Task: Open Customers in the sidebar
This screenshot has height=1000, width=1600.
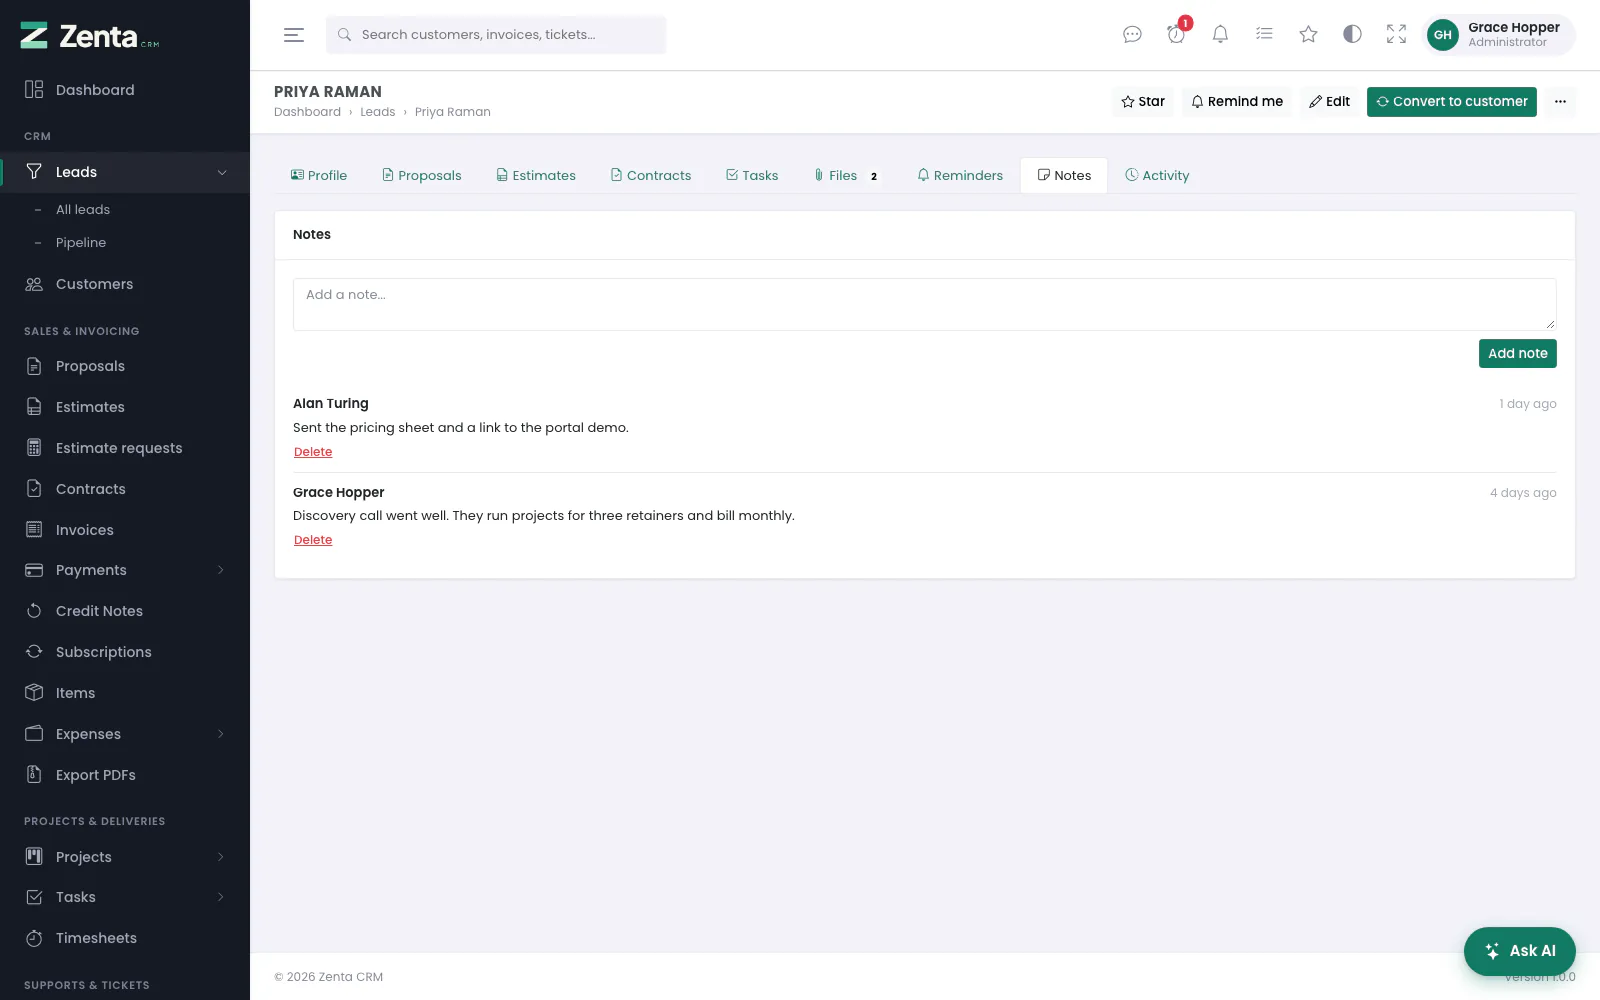Action: pyautogui.click(x=125, y=284)
